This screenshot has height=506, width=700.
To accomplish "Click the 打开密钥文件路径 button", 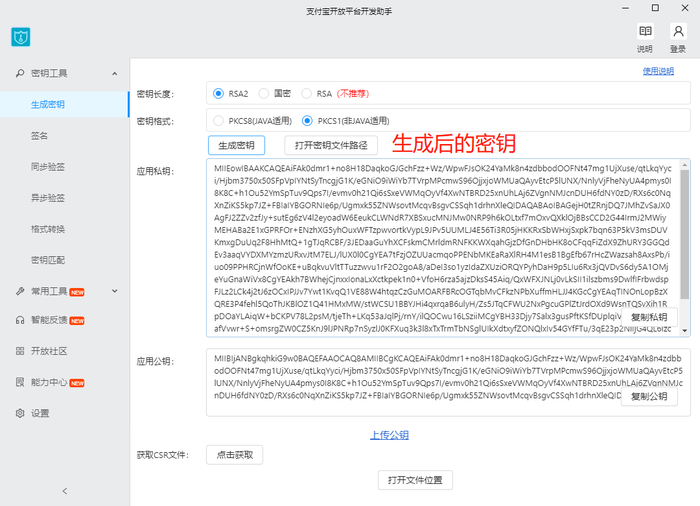I will coord(331,145).
